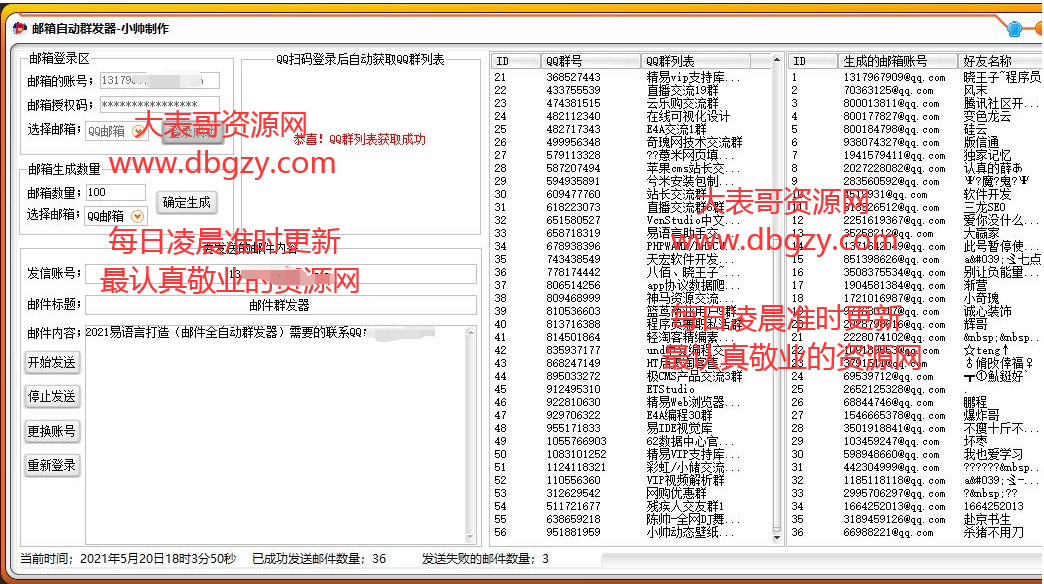Click the 开始发送 button

(52, 364)
